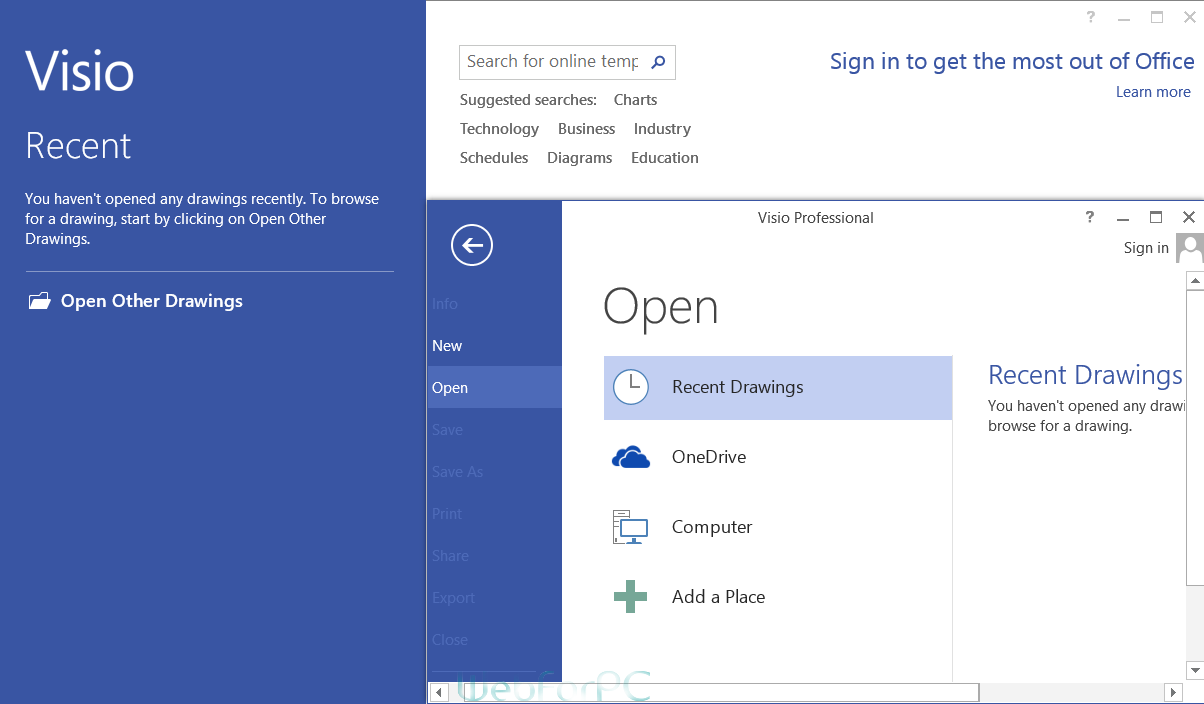Click the green plus Add a Place icon
Screen dimensions: 1204x704
coord(631,597)
